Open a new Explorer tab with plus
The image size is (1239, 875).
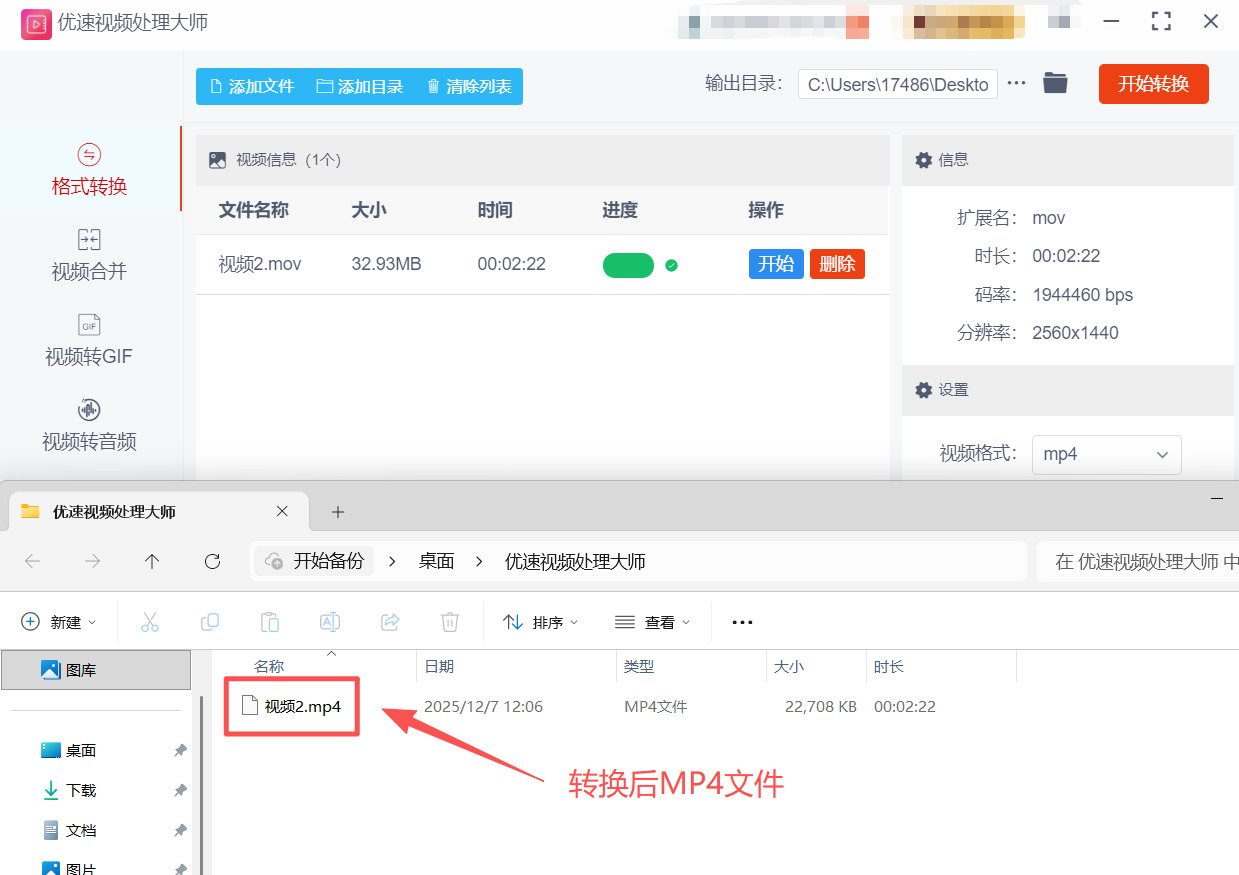point(338,512)
